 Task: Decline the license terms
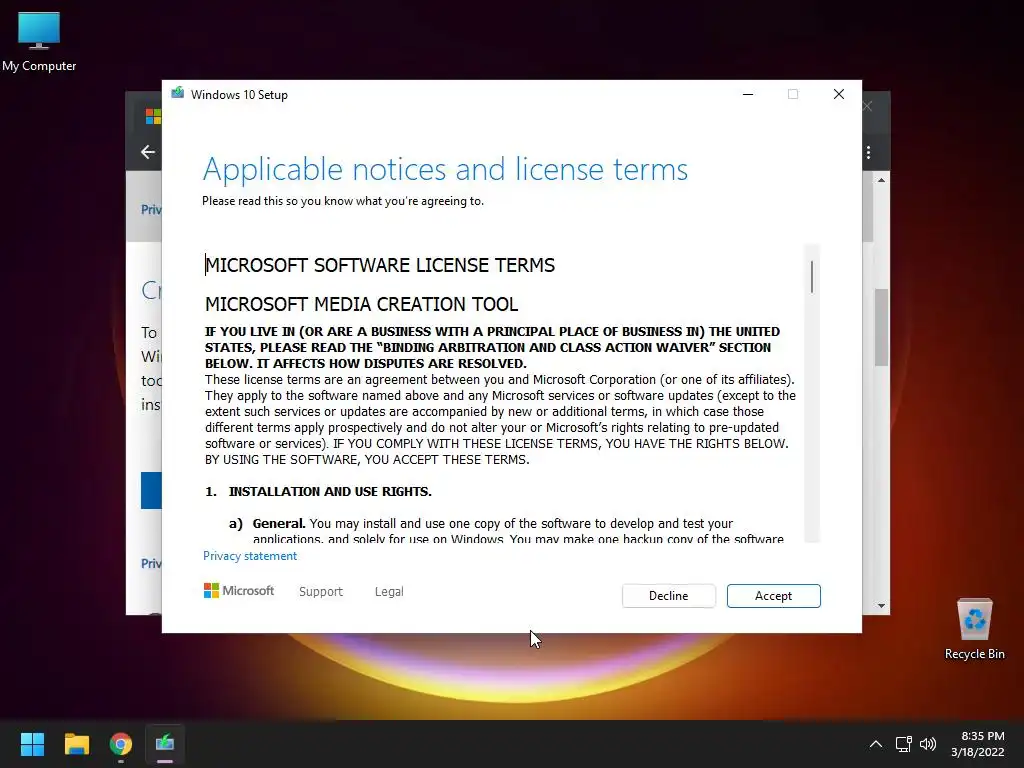tap(668, 596)
